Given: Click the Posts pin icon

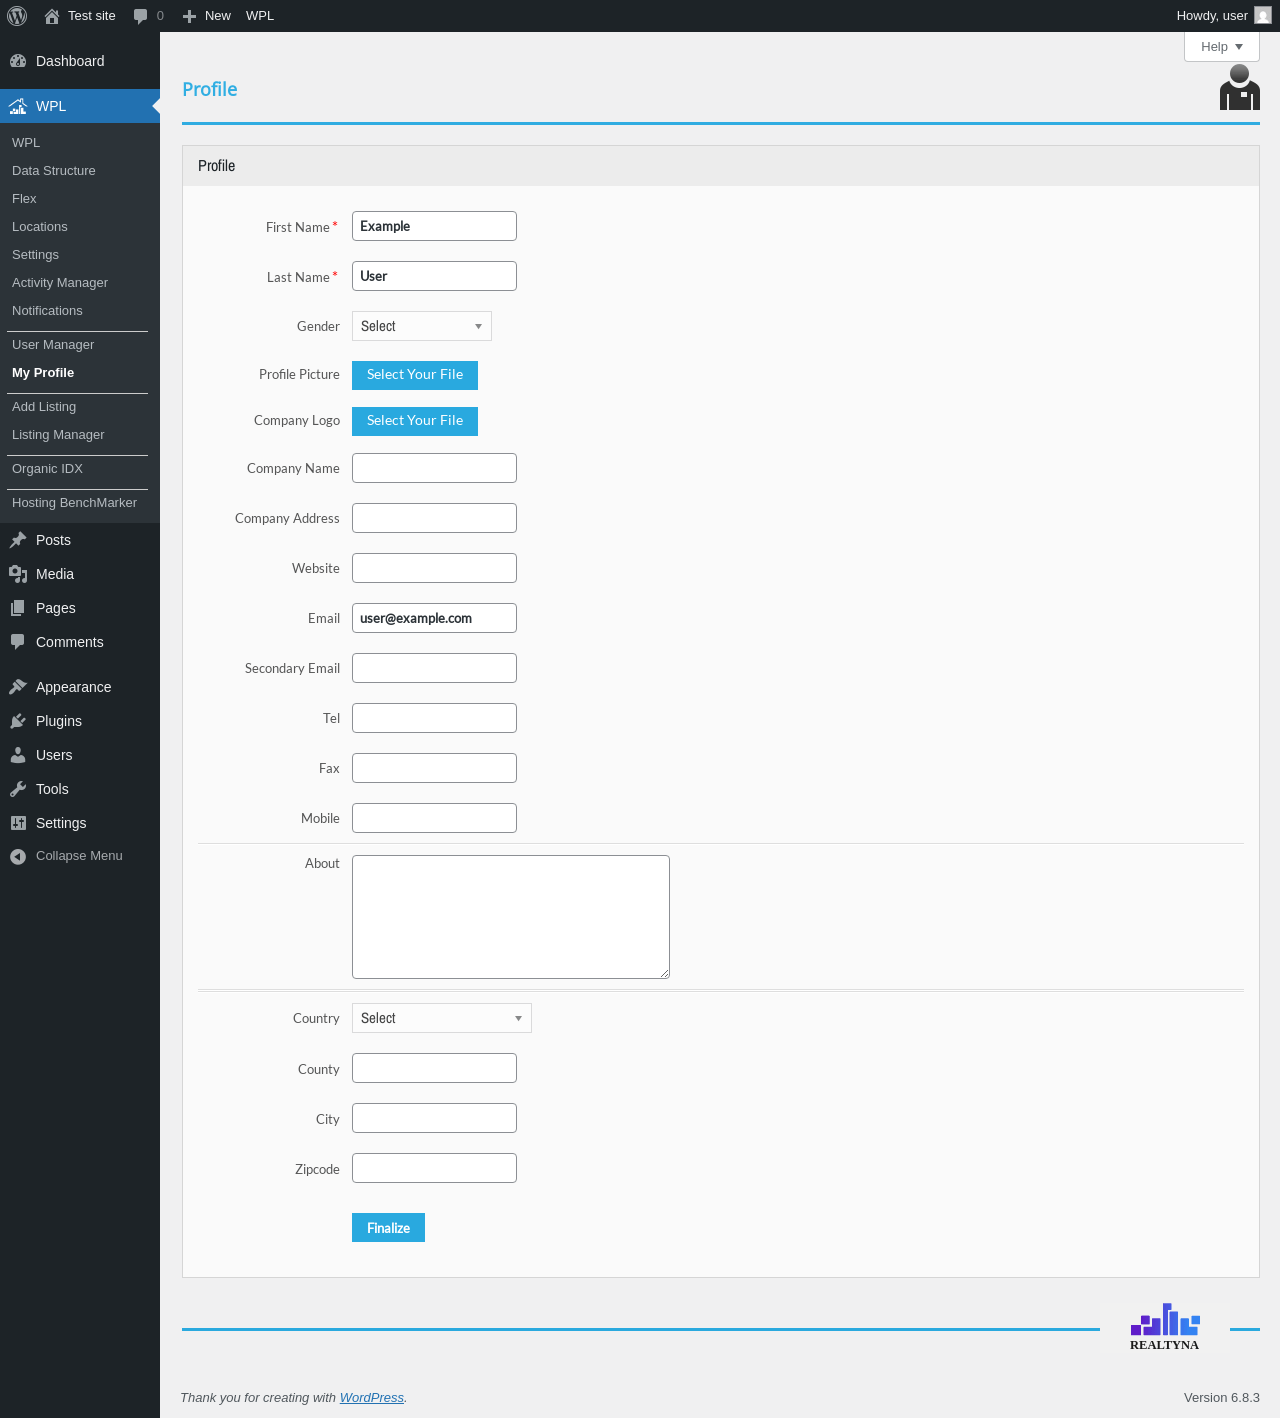Looking at the screenshot, I should [18, 540].
